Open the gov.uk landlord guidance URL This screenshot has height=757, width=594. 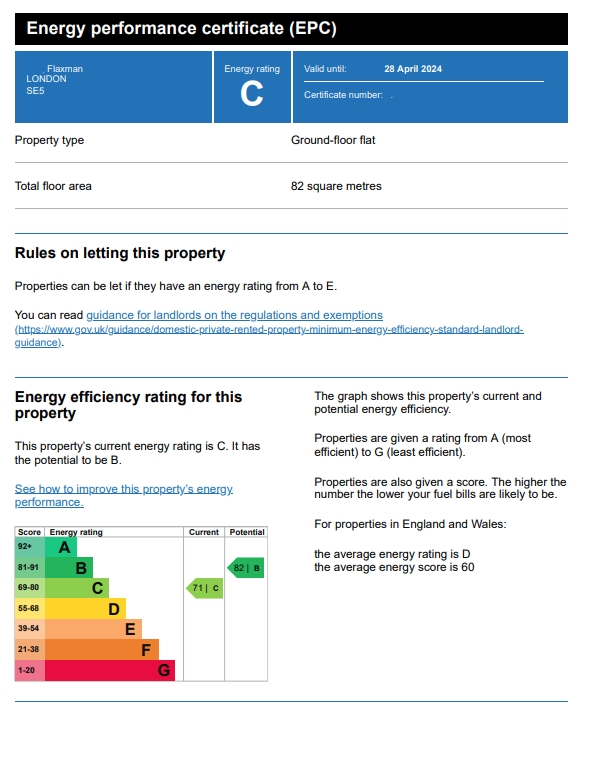point(269,336)
